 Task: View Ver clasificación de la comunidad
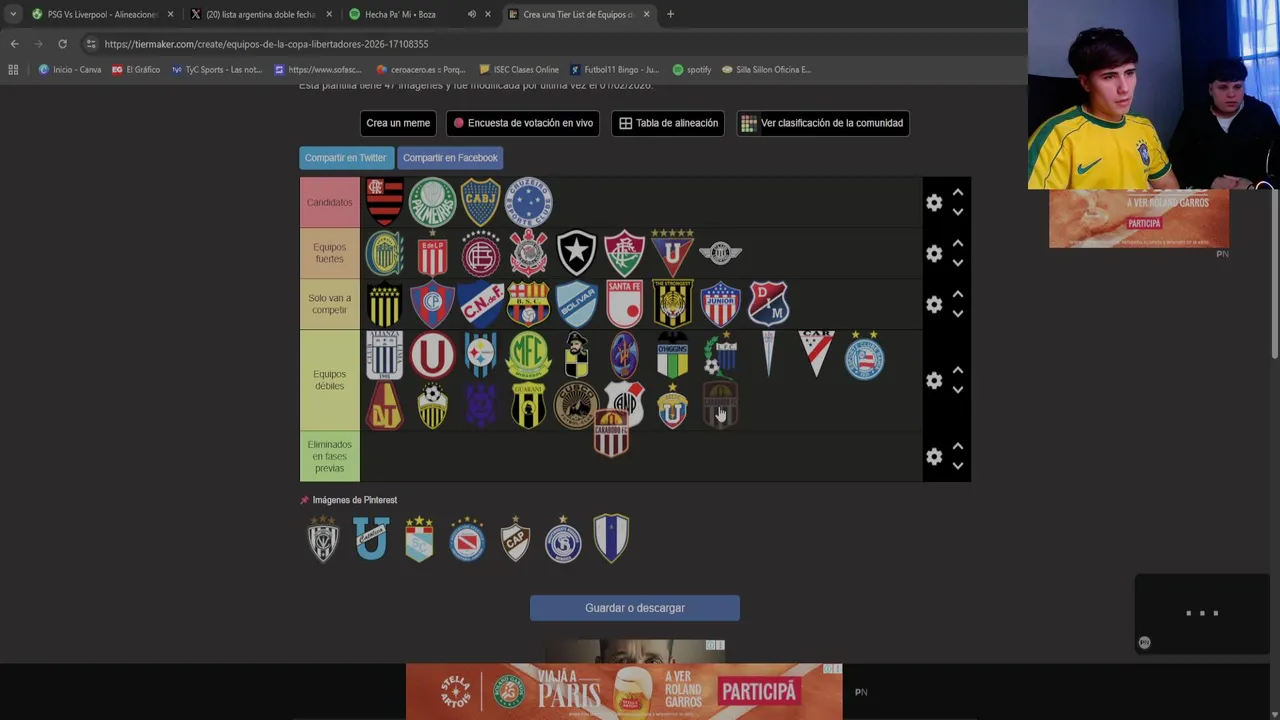[823, 123]
